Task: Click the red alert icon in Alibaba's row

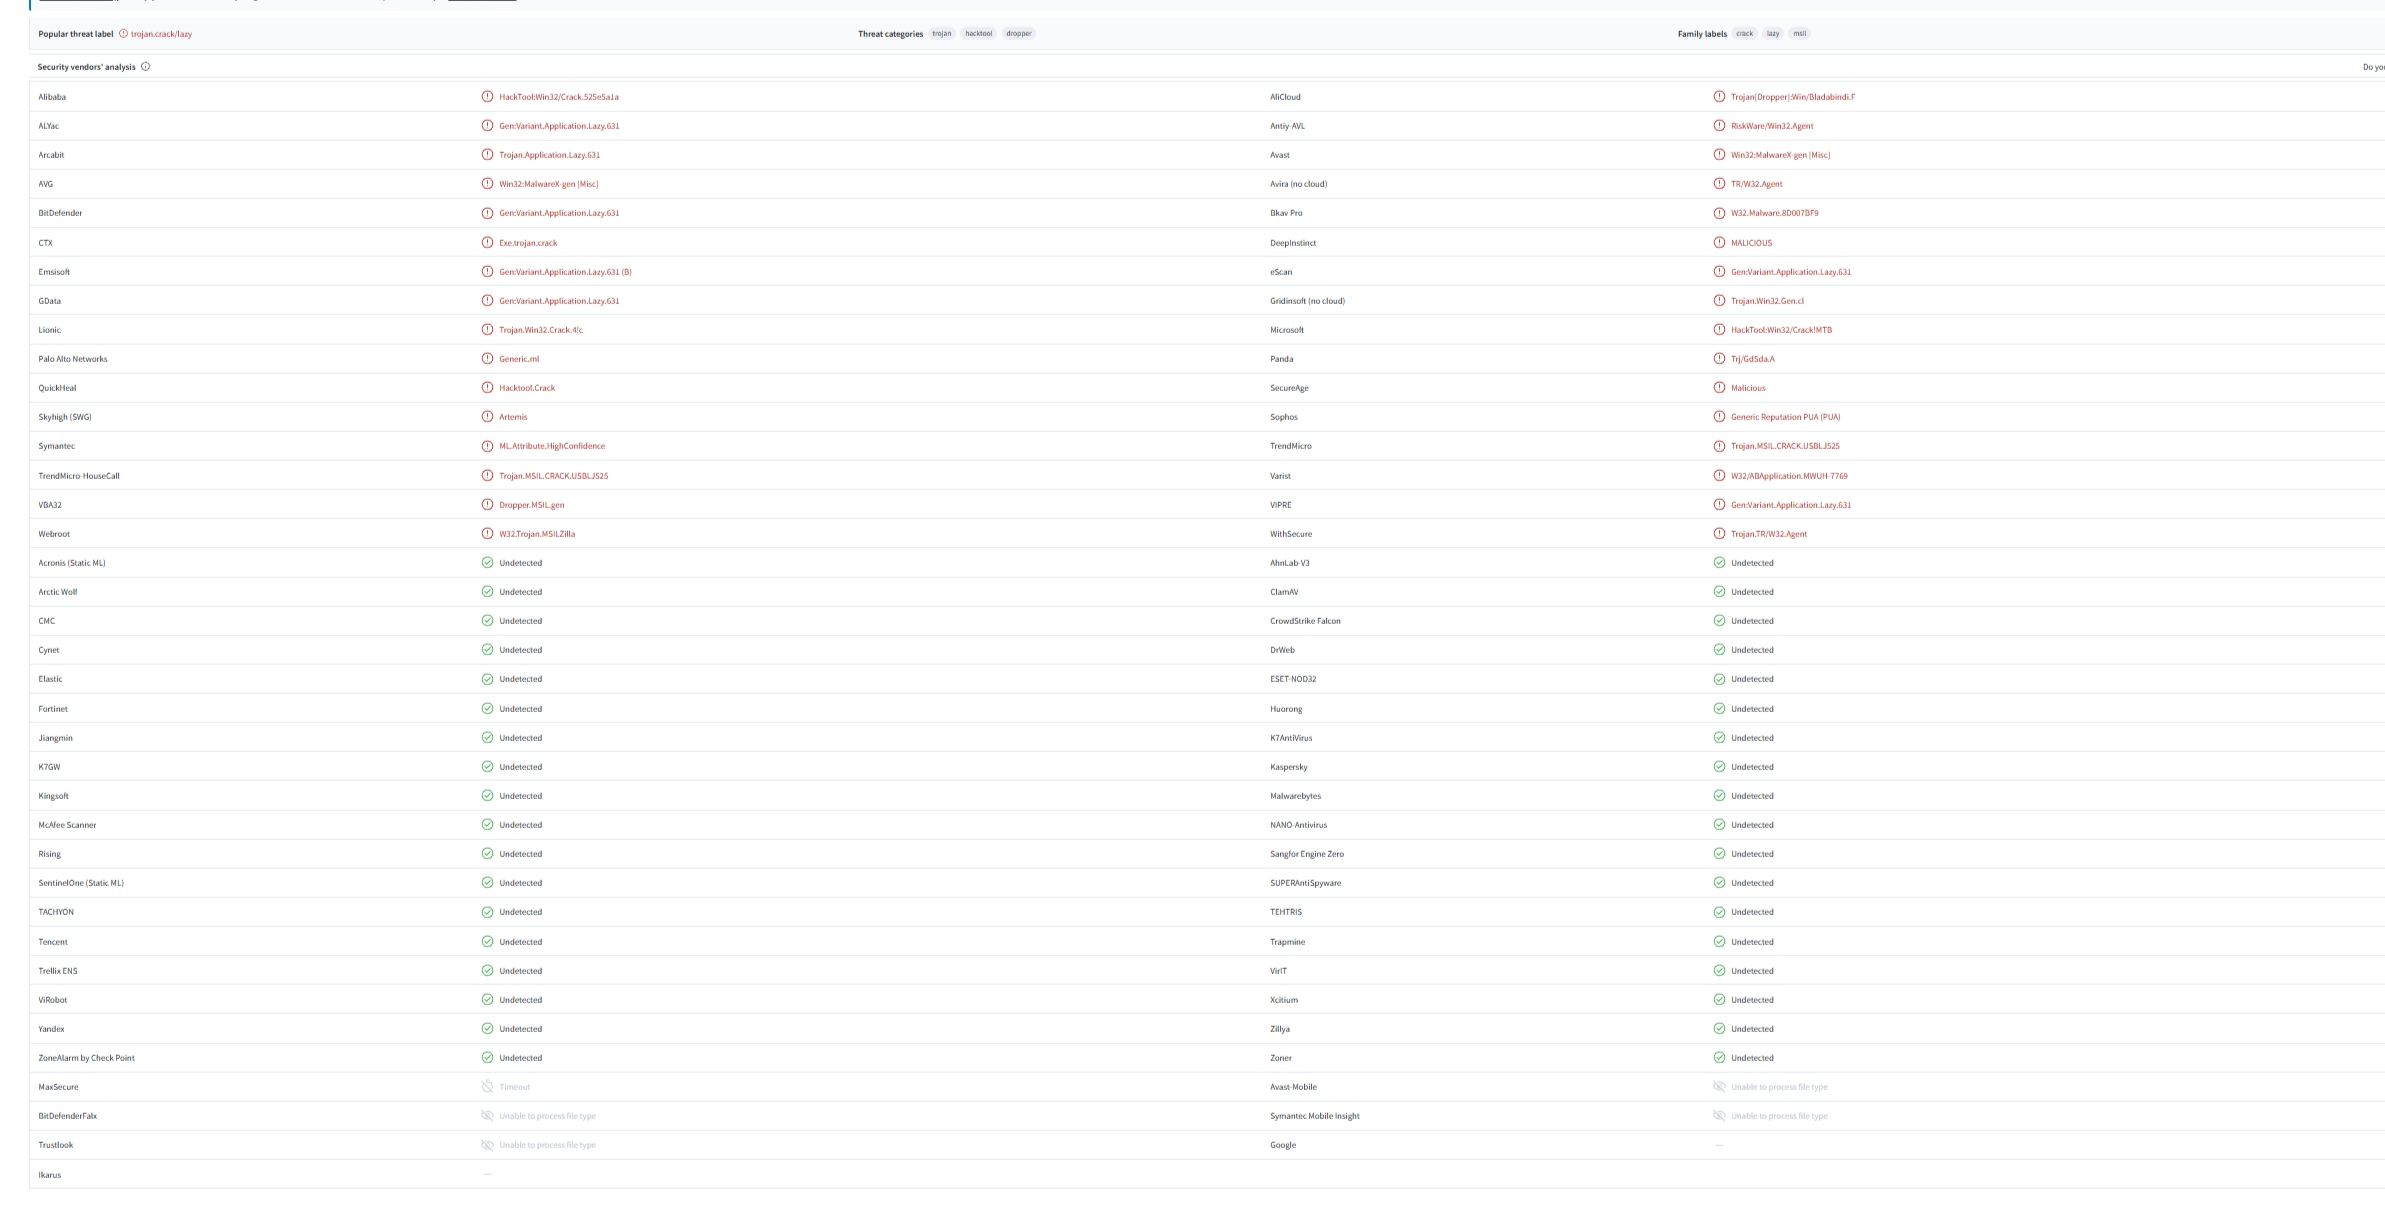Action: 488,97
